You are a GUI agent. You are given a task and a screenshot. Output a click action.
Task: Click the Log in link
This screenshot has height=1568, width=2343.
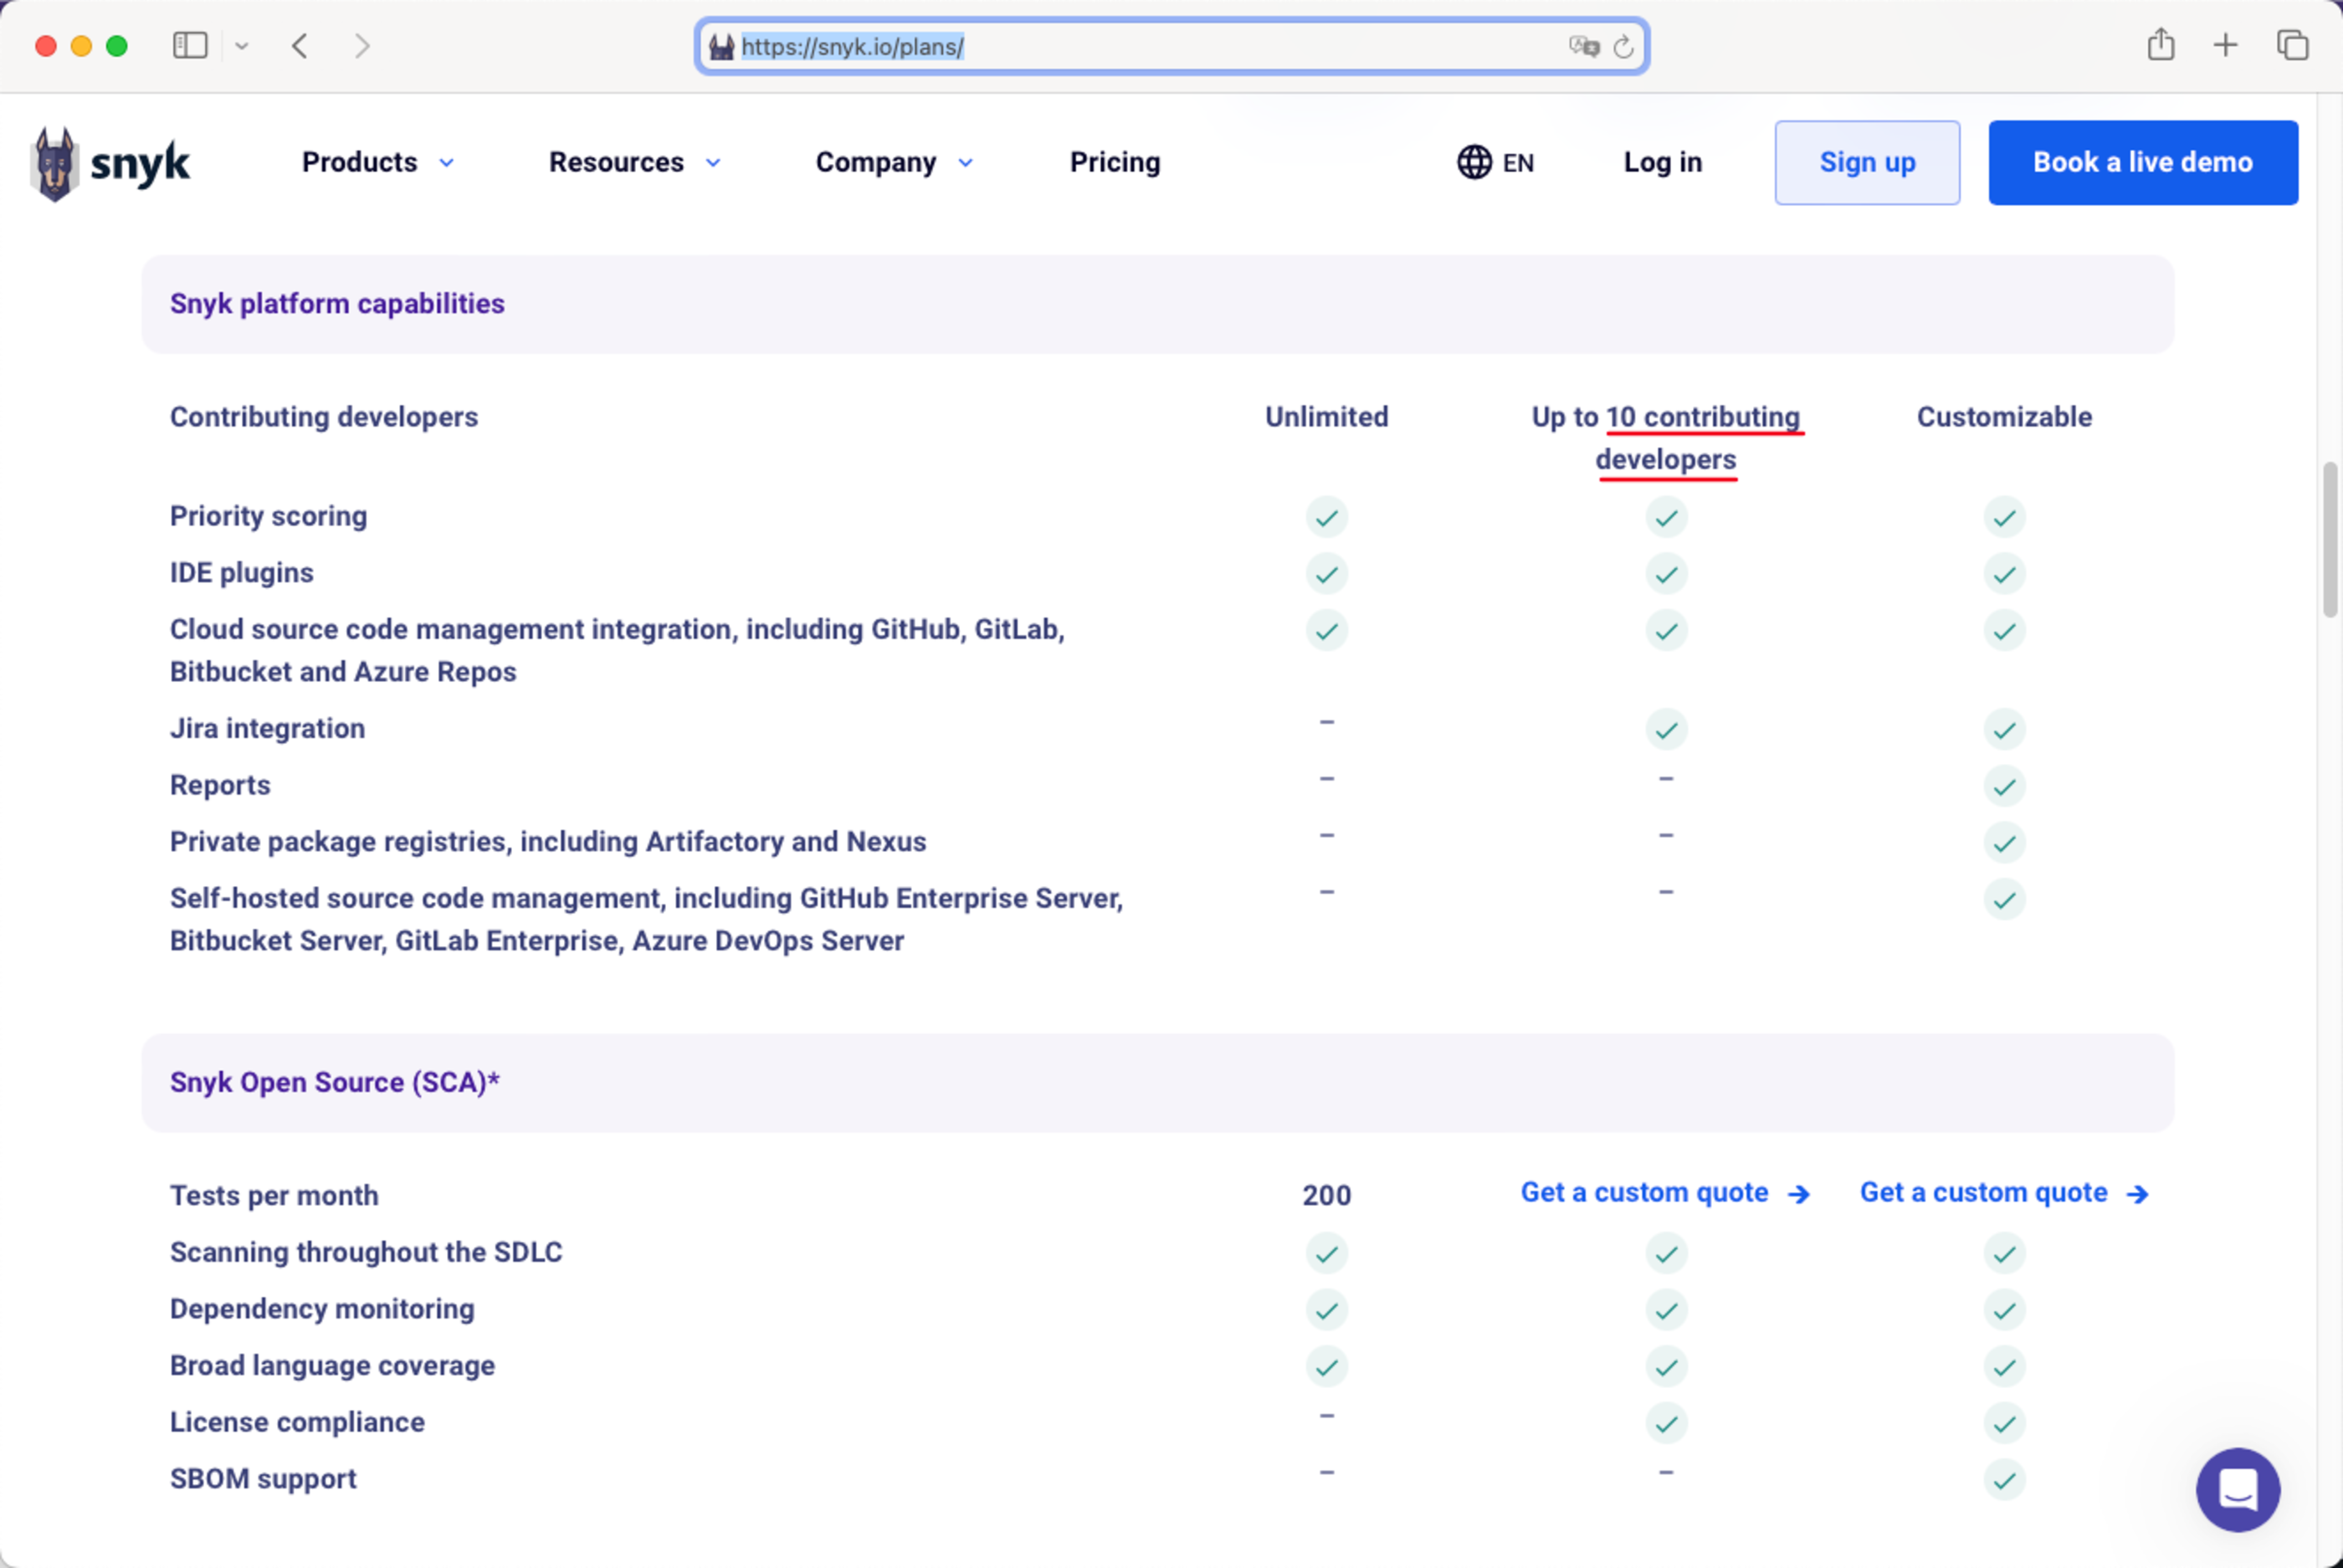point(1663,162)
